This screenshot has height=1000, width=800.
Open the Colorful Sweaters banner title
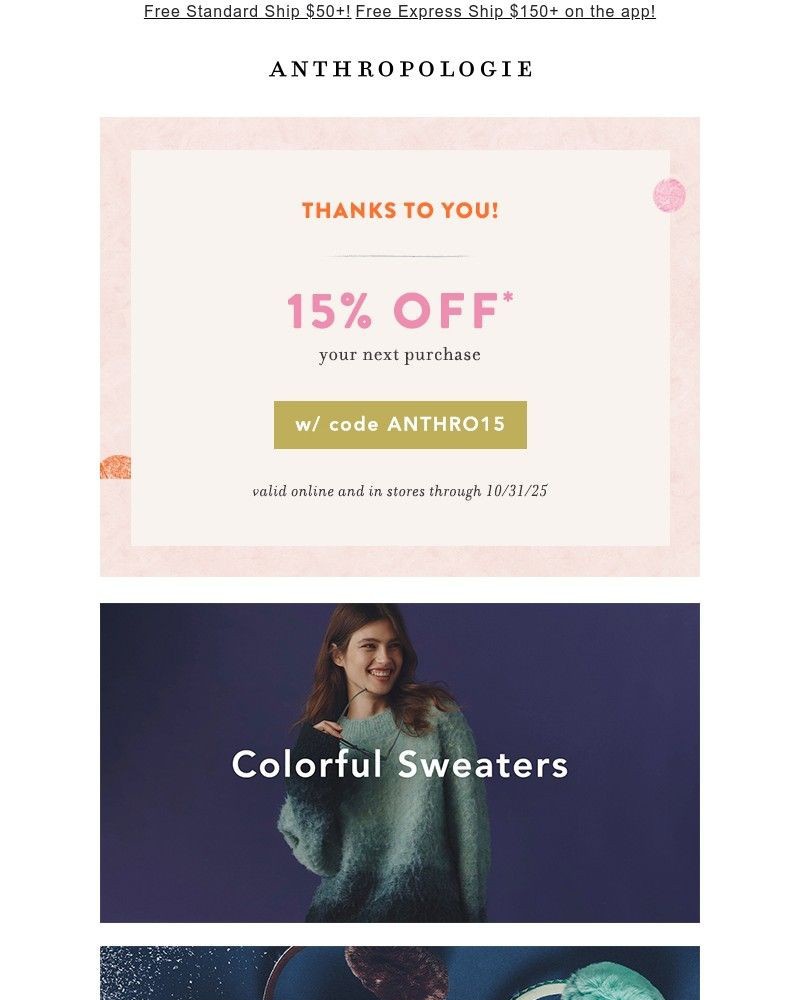pos(400,765)
